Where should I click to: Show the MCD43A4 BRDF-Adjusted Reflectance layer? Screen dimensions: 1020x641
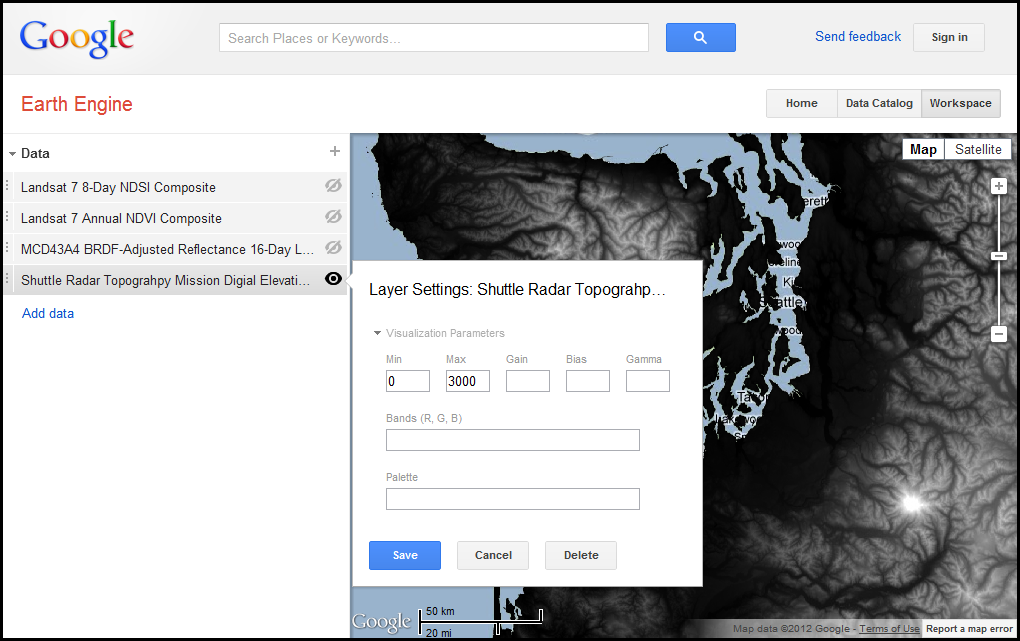point(334,248)
